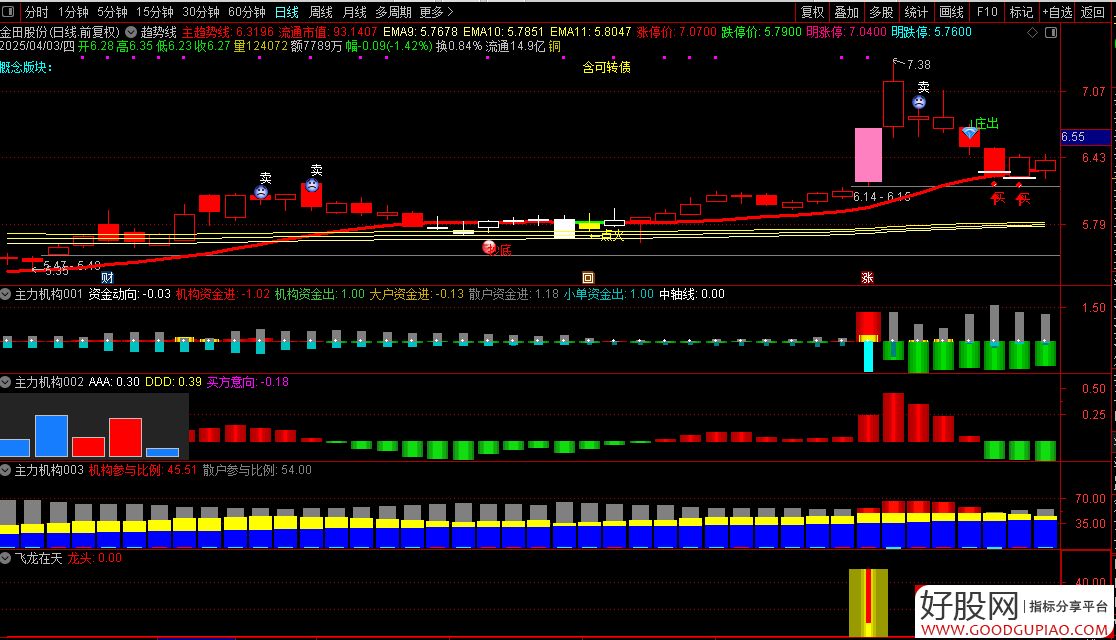The image size is (1116, 640).
Task: Click the tall red 主力机构002 histogram bar
Action: pyautogui.click(x=893, y=417)
